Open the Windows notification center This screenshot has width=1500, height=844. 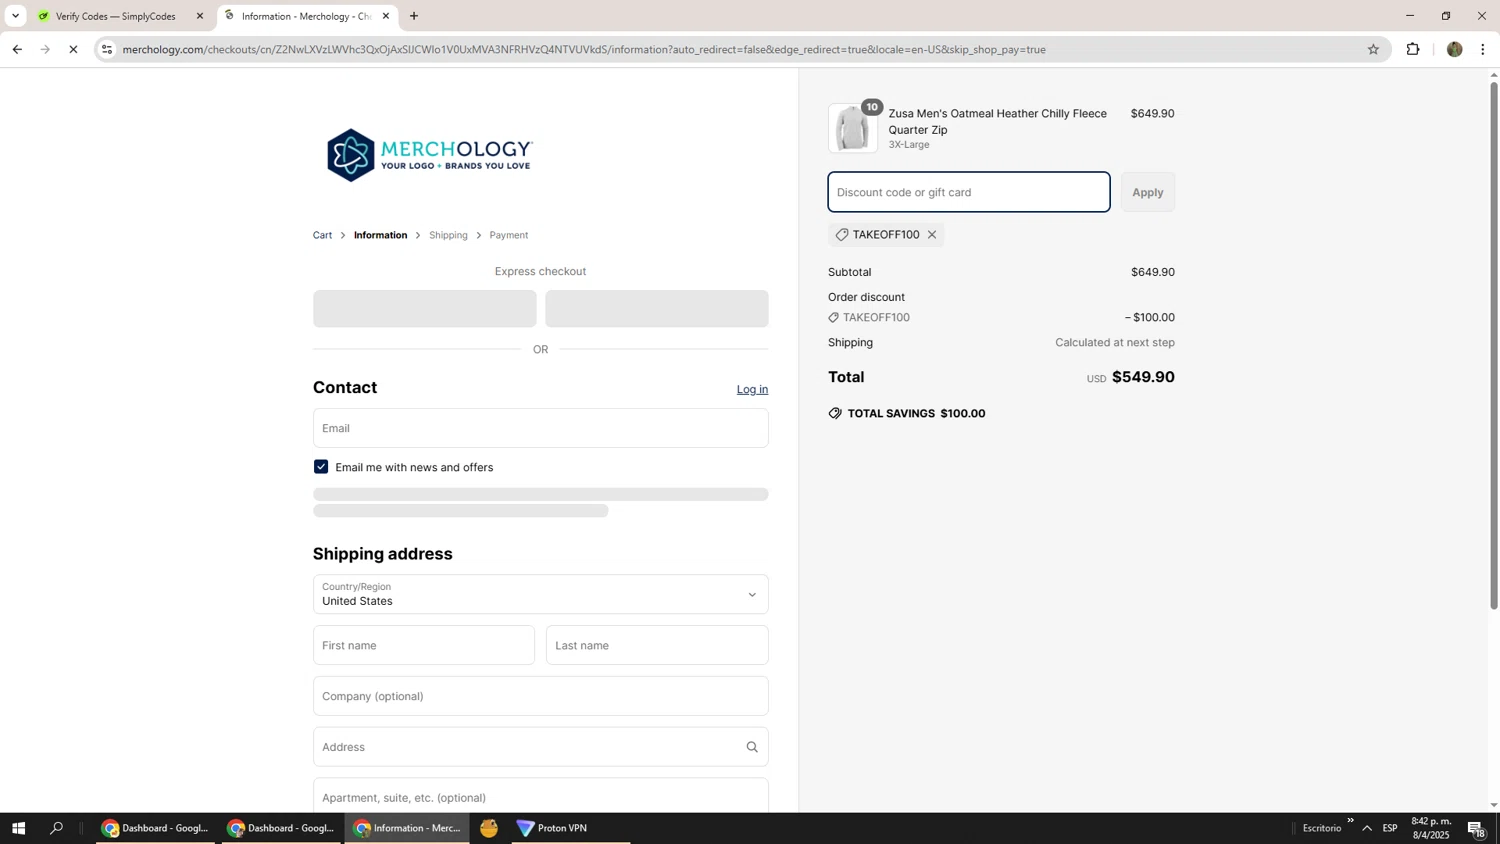pyautogui.click(x=1477, y=828)
